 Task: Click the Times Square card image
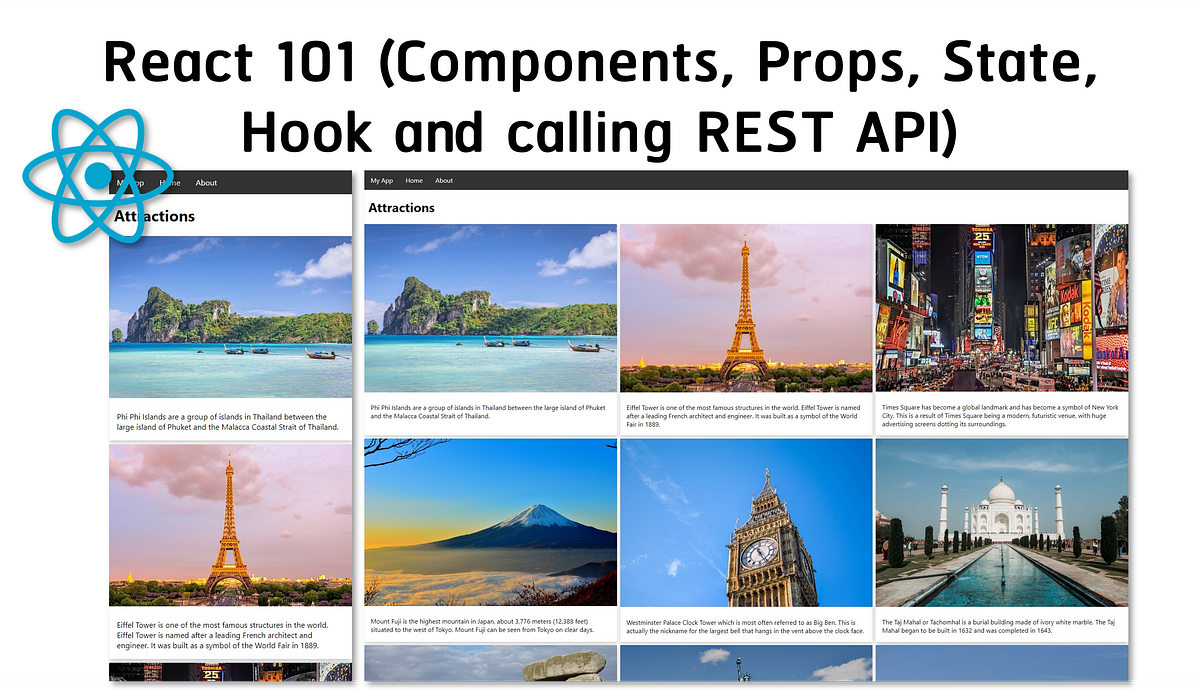click(x=1001, y=307)
